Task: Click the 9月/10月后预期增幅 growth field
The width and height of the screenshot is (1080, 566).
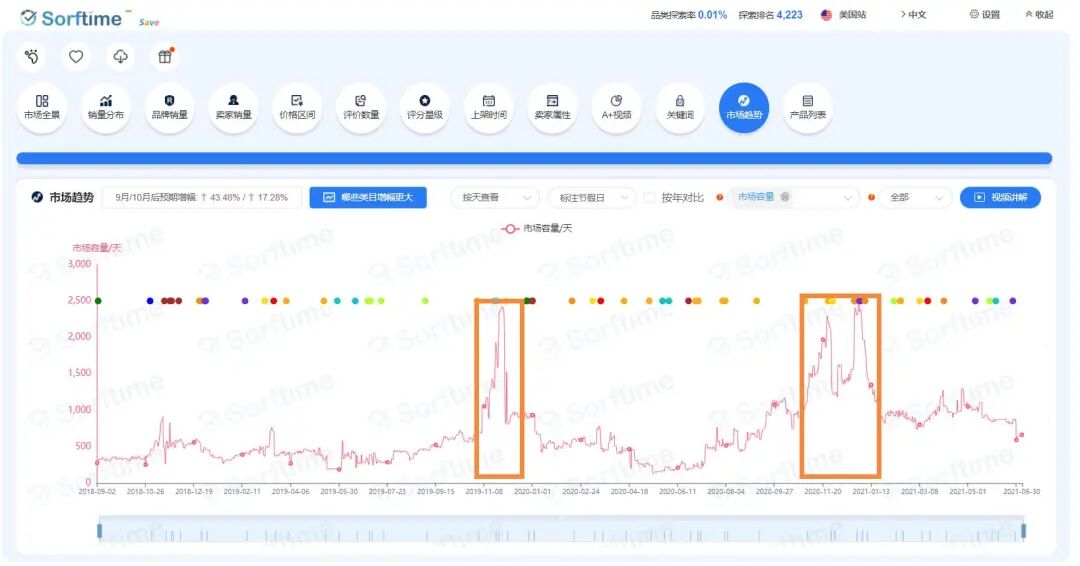Action: click(201, 198)
